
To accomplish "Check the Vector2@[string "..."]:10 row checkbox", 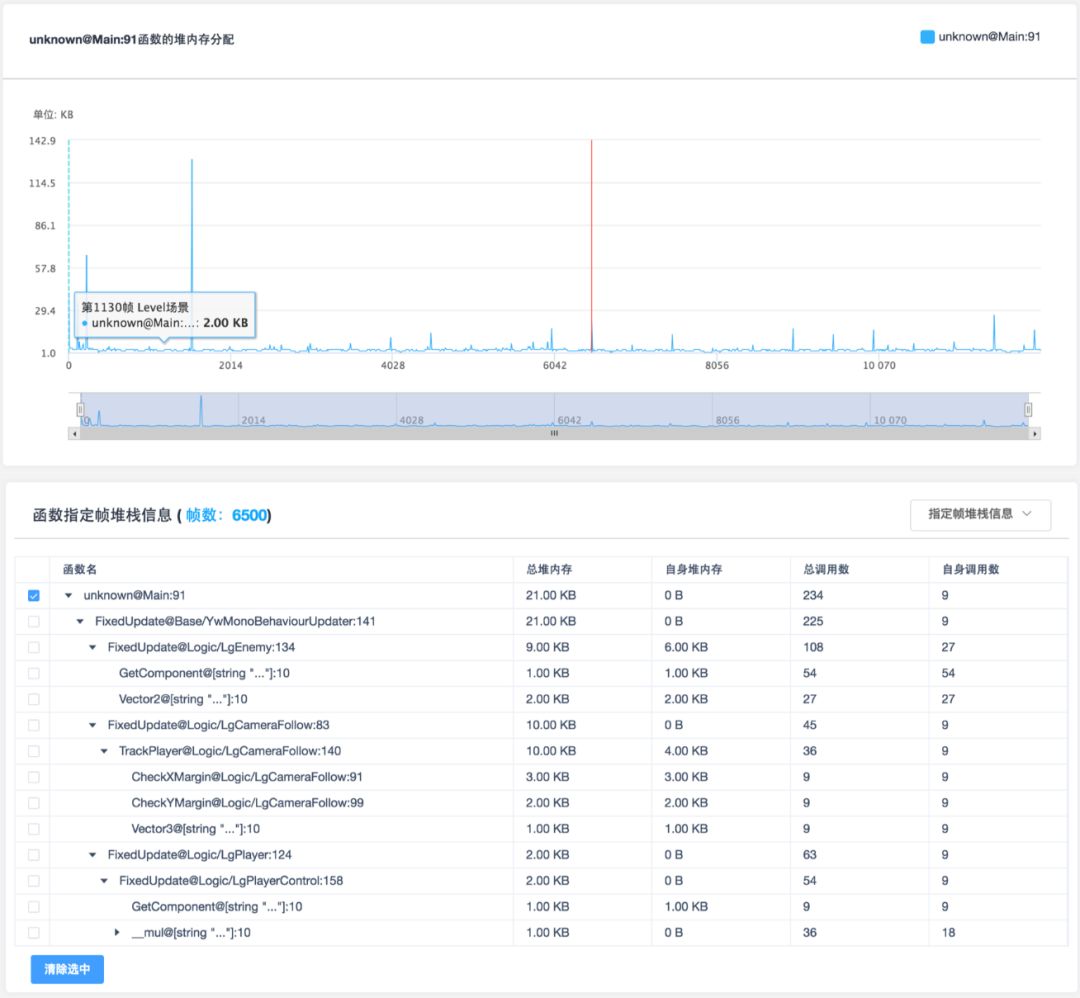I will (x=34, y=700).
